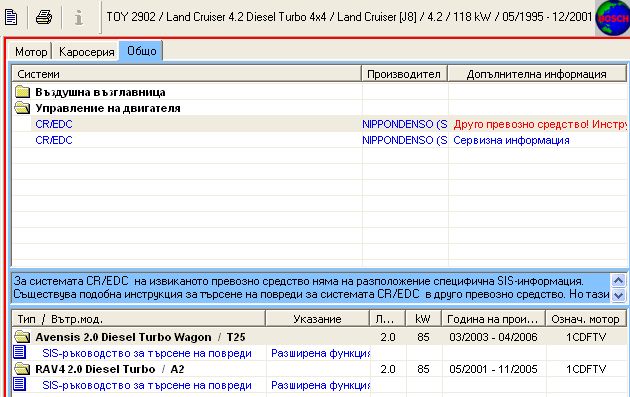Select RAV4 2.0 Diesel Turbo row
The image size is (630, 397).
tap(319, 369)
